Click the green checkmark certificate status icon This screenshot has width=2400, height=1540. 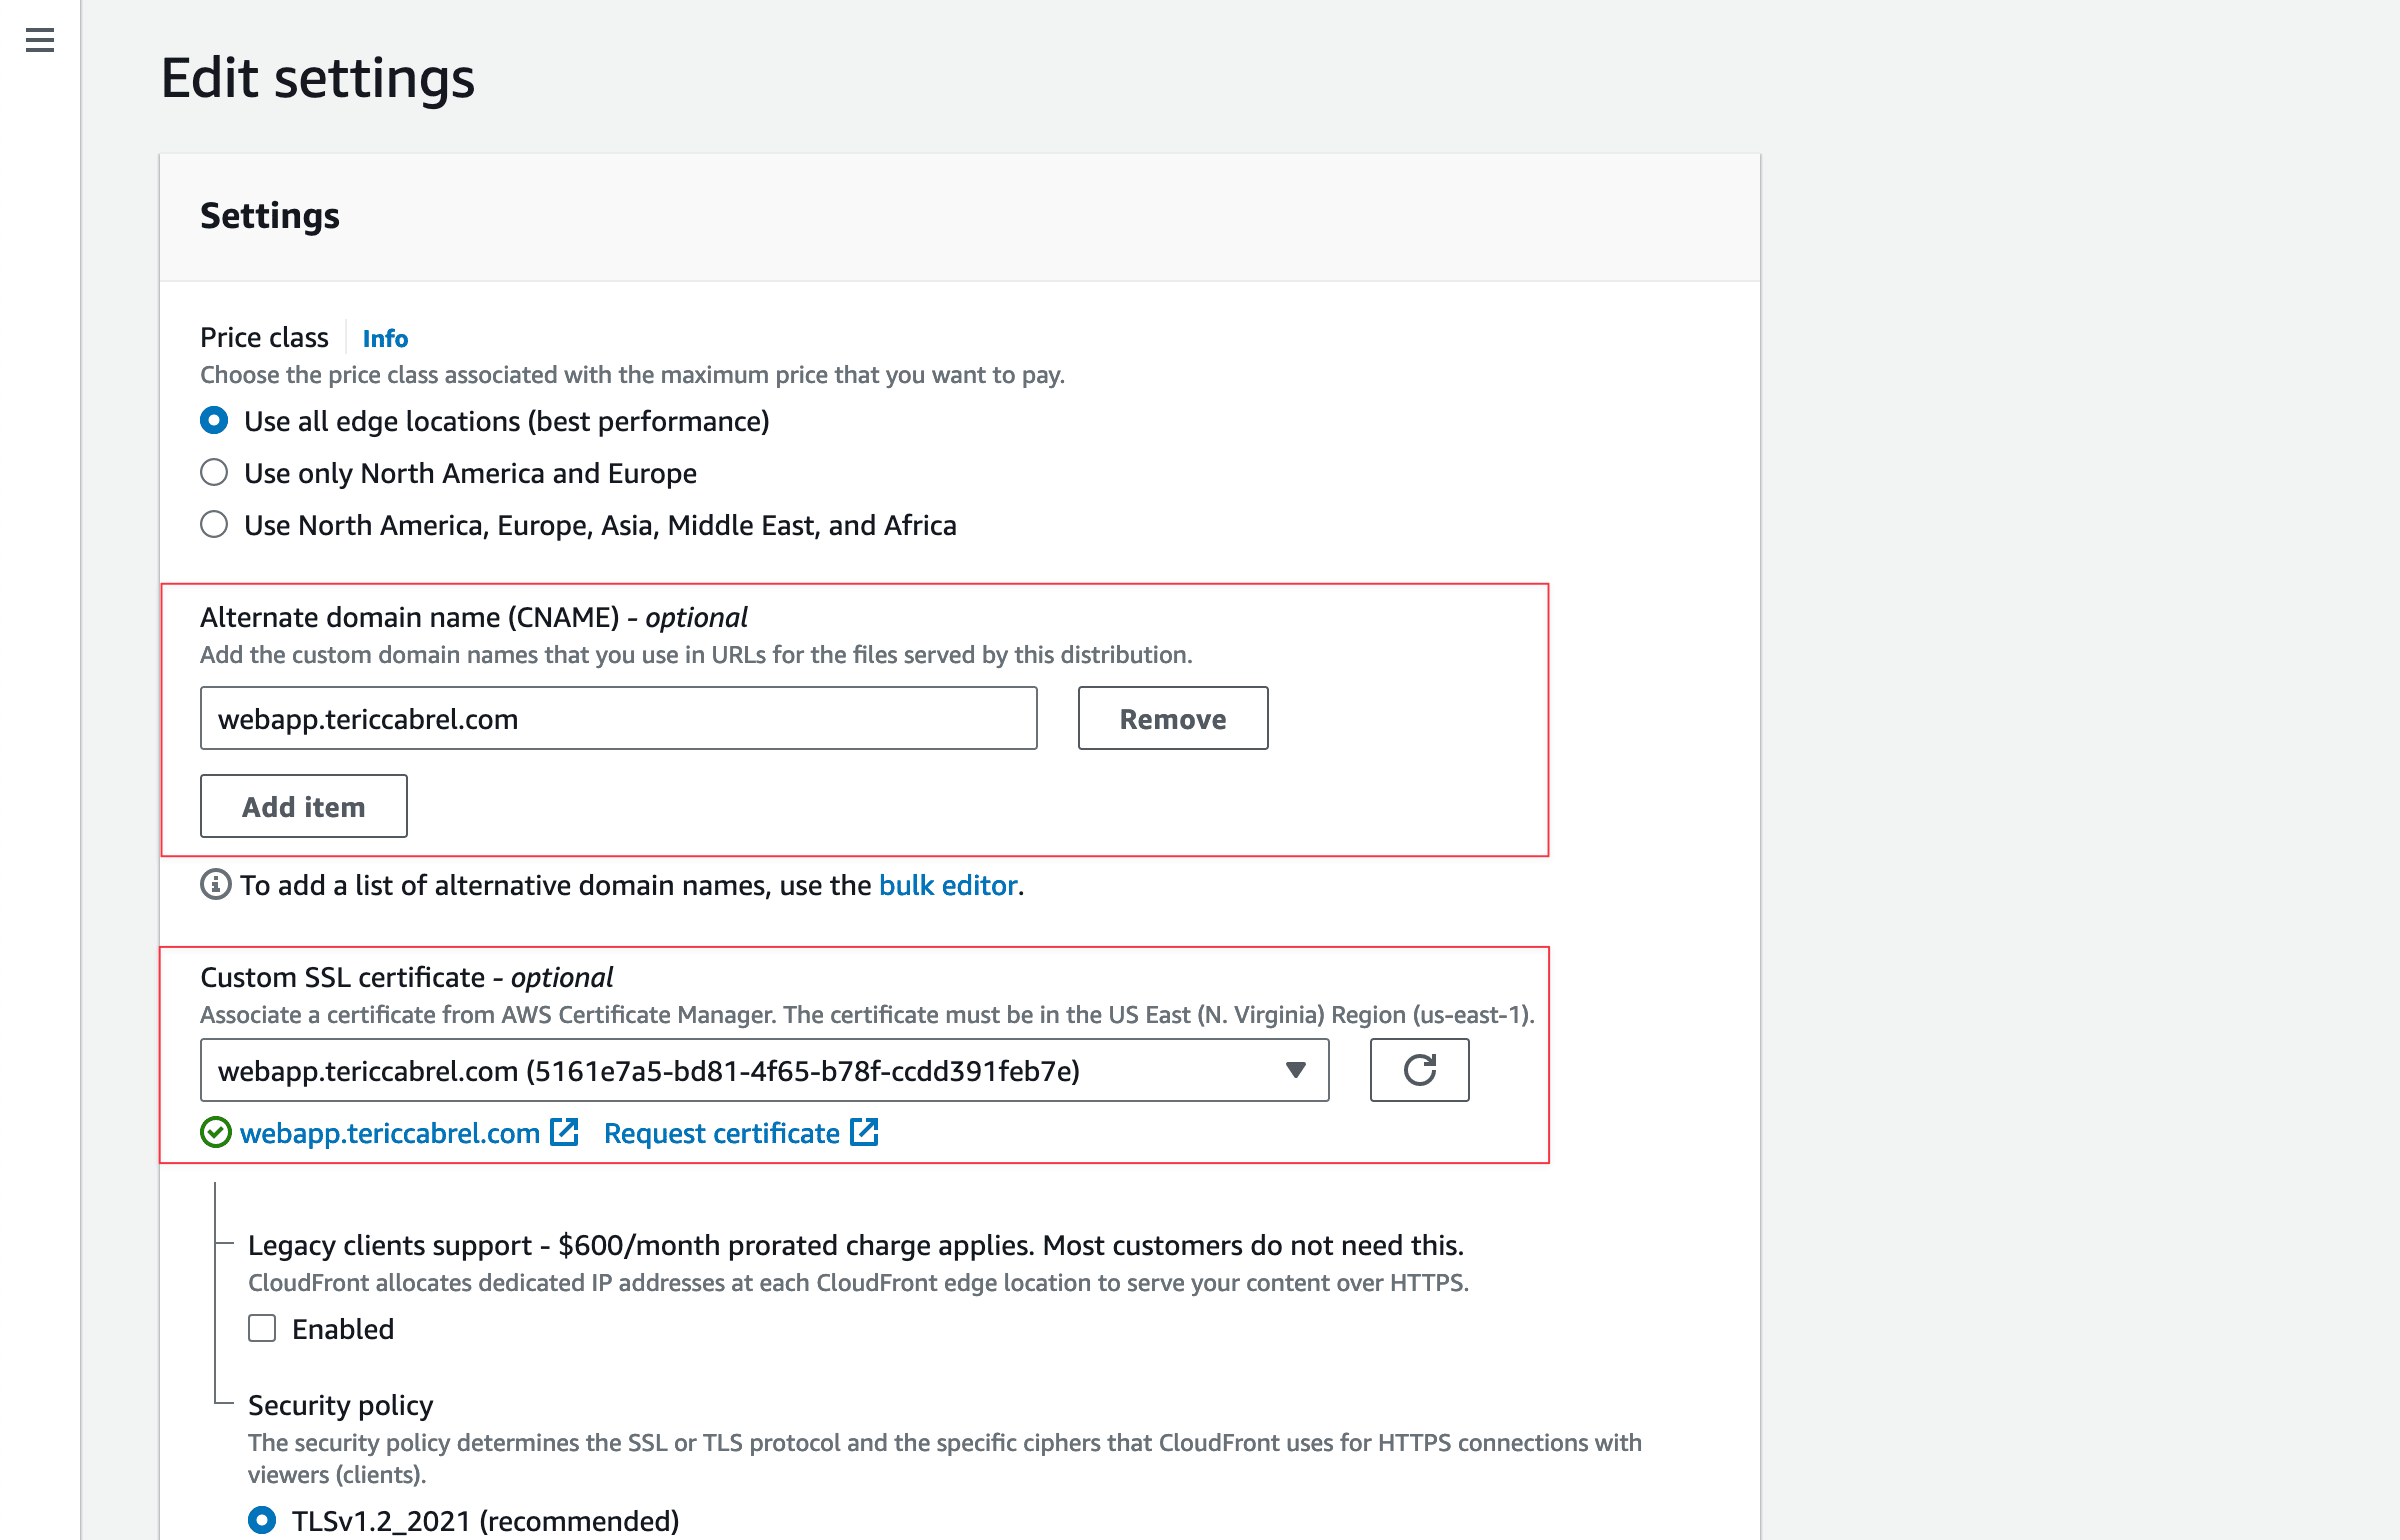pos(216,1132)
